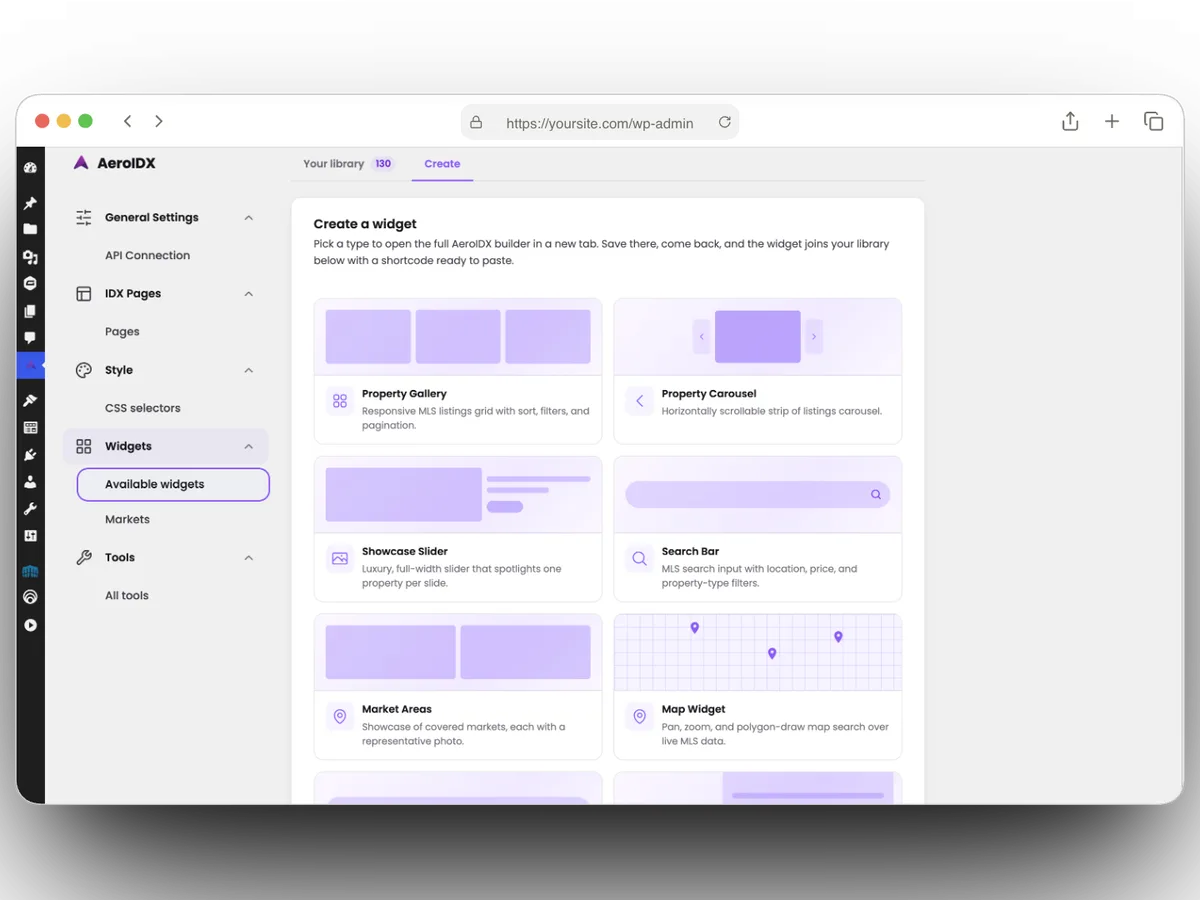
Task: Open Comments speech bubble icon
Action: (x=30, y=338)
